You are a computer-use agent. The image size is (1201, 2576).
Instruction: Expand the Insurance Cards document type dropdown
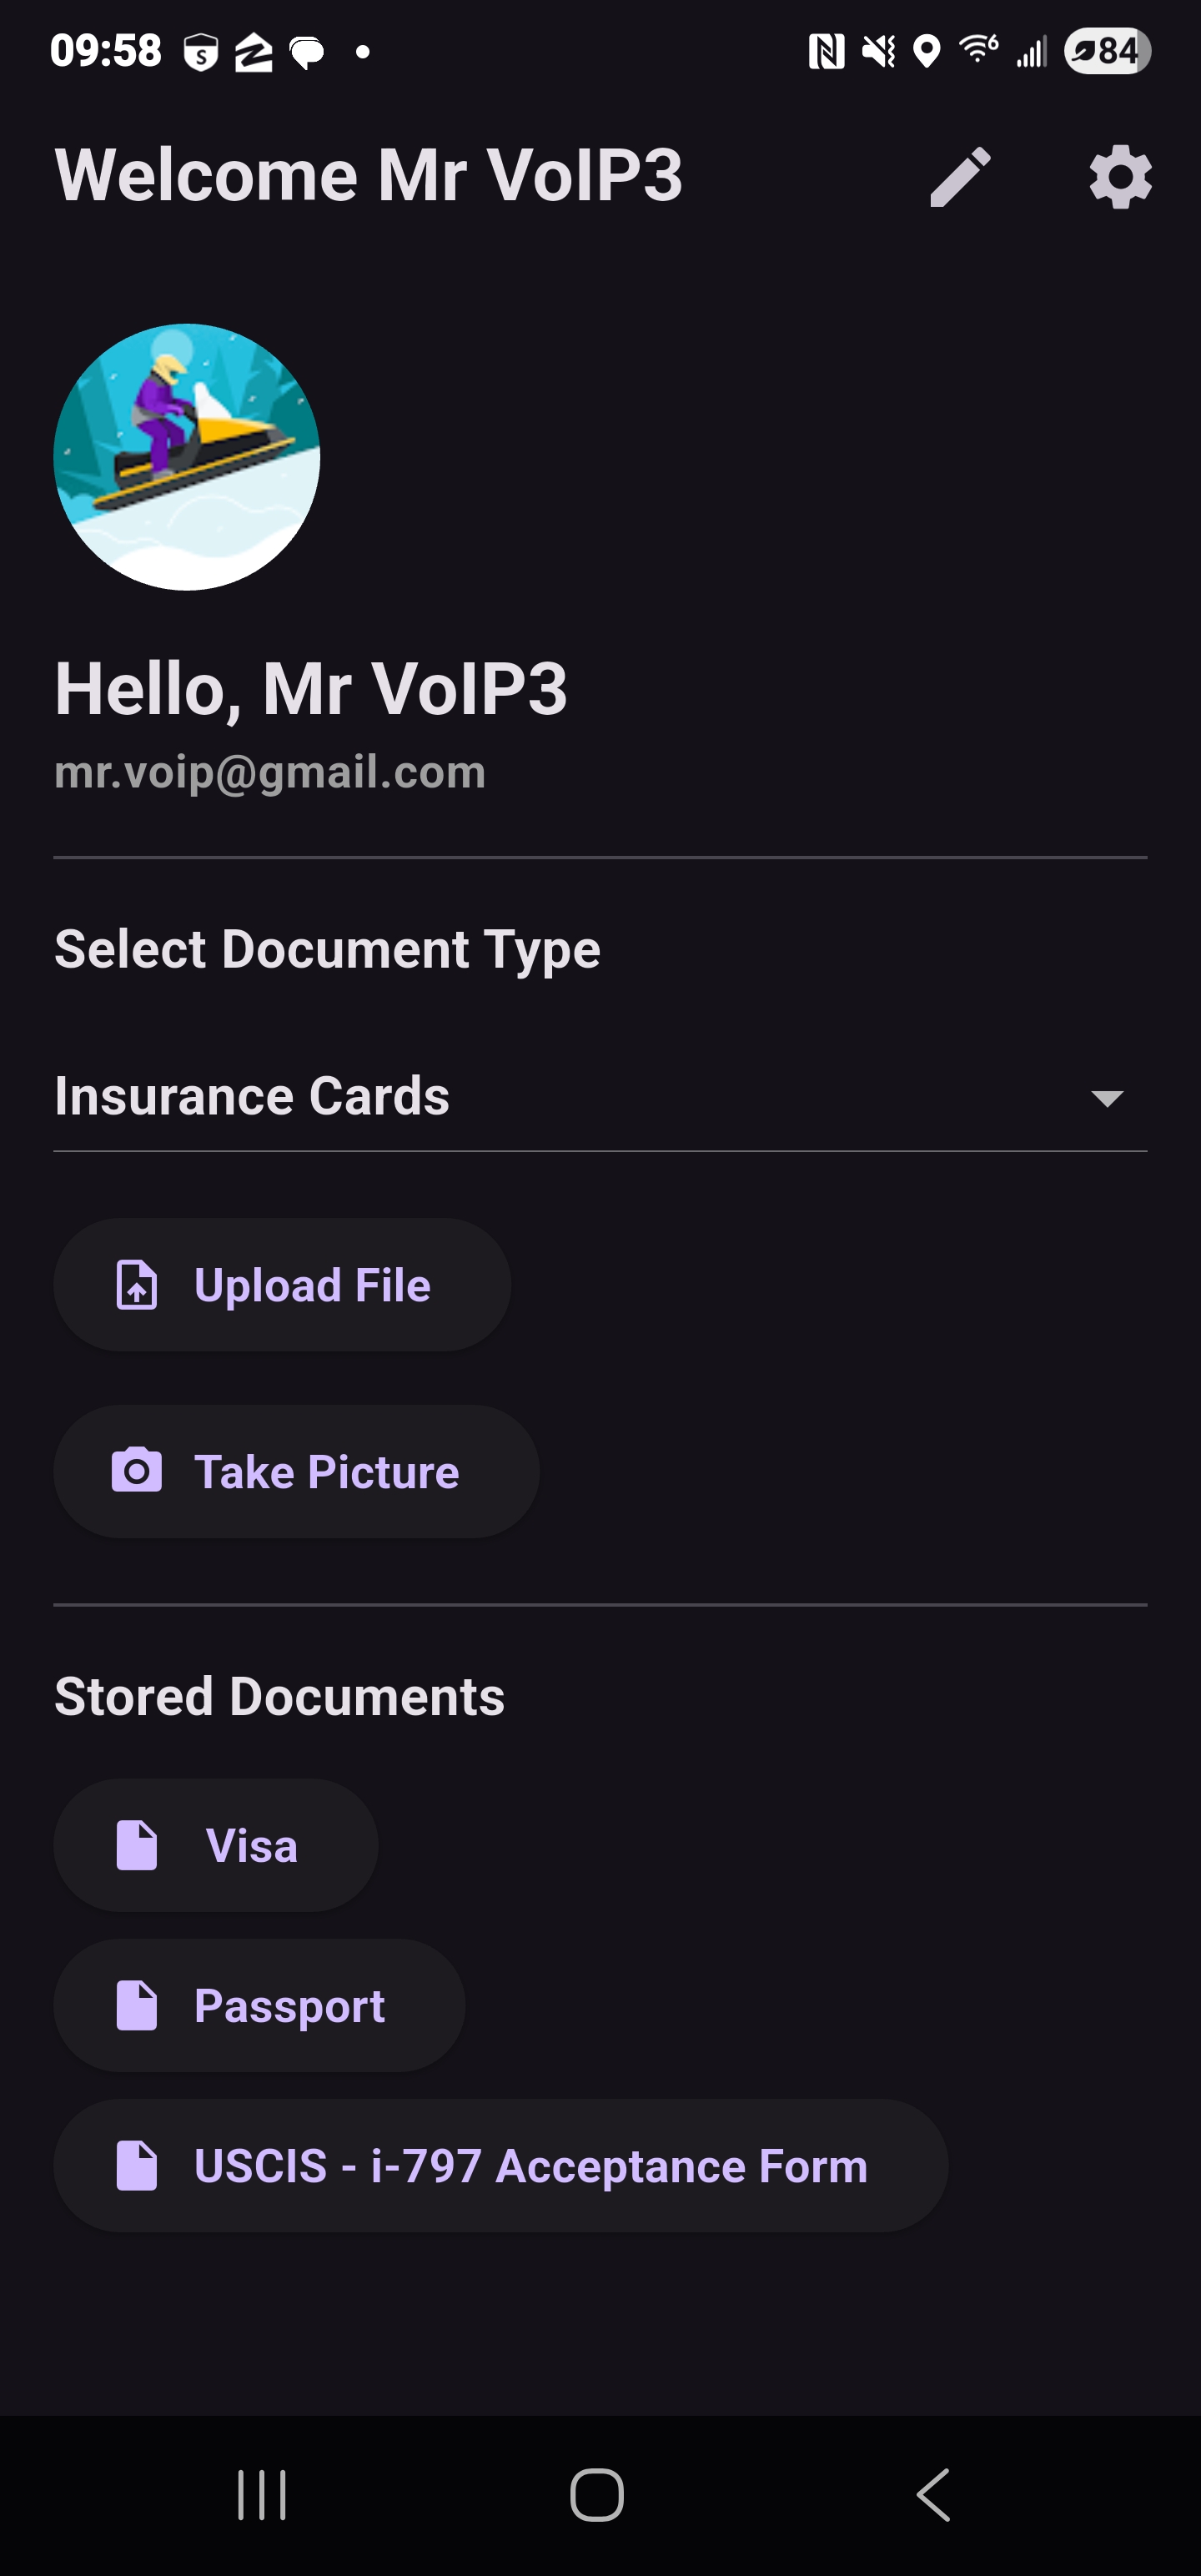[x=600, y=1096]
